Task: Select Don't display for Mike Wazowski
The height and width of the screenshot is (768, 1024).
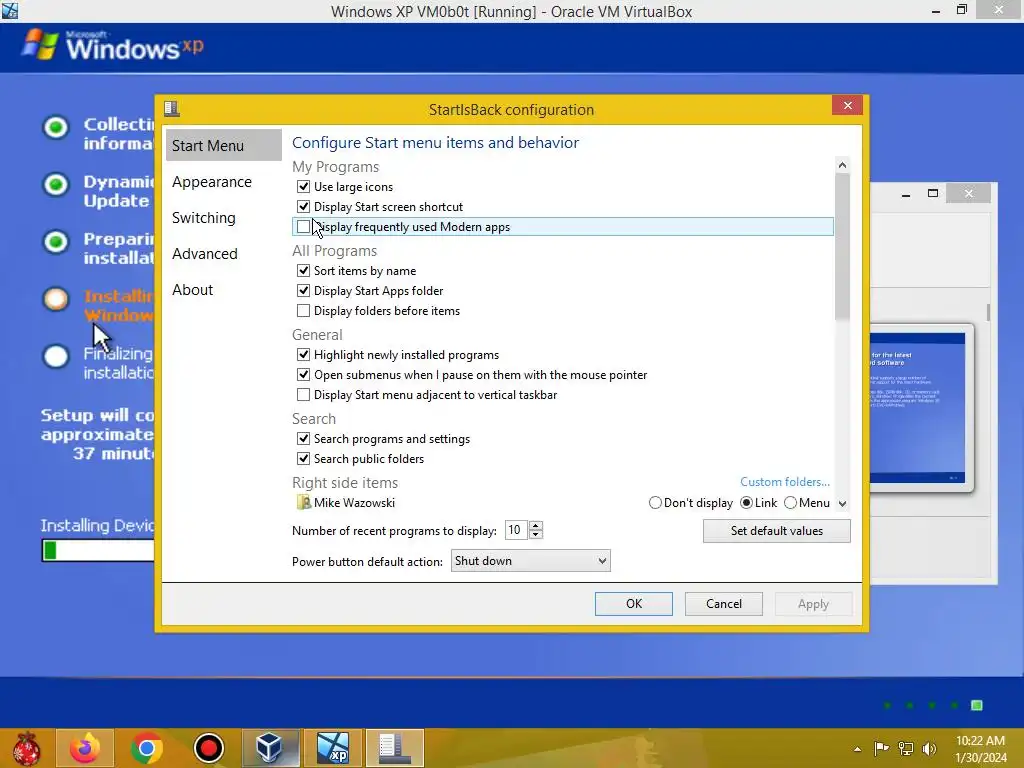Action: coord(655,503)
